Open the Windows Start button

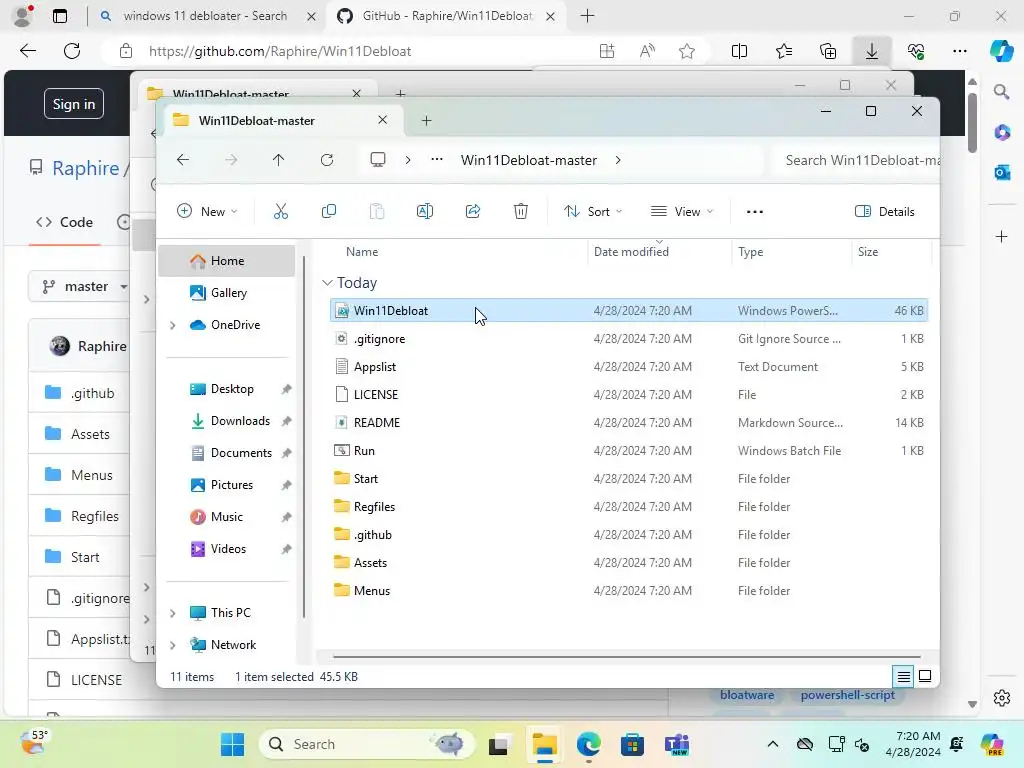click(232, 744)
